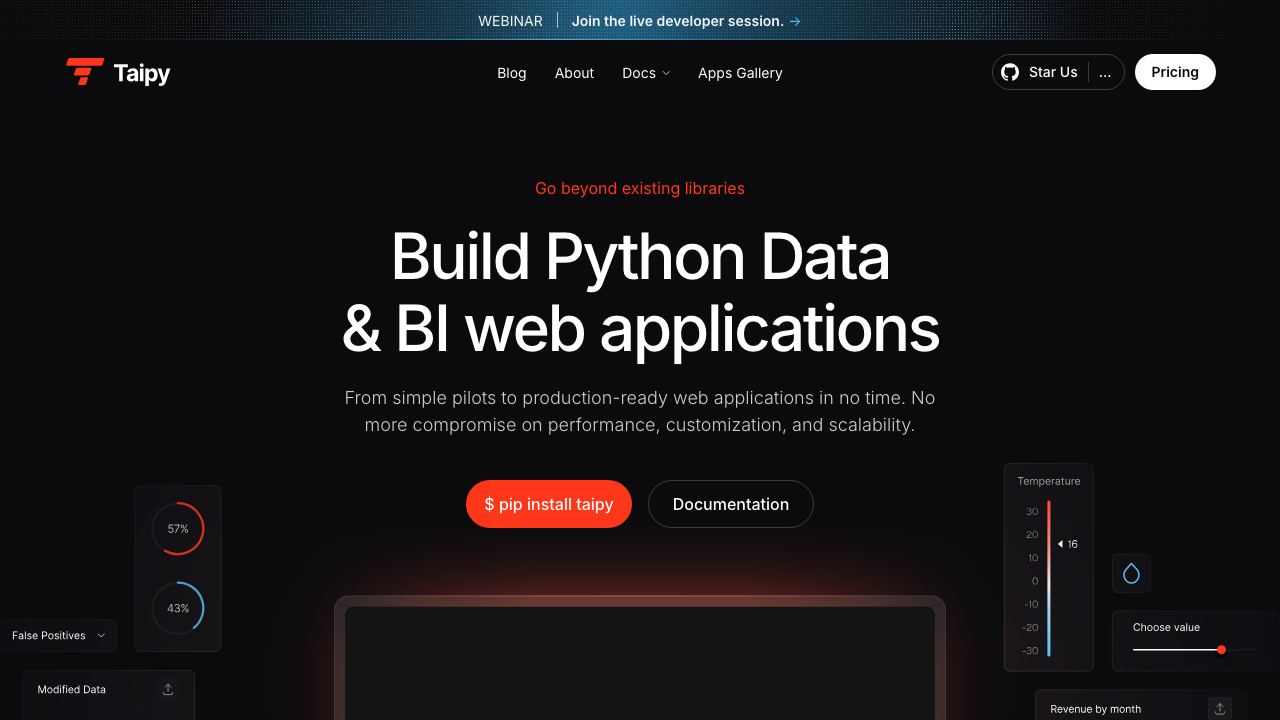Click the app preview window
Image resolution: width=1280 pixels, height=720 pixels.
640,658
